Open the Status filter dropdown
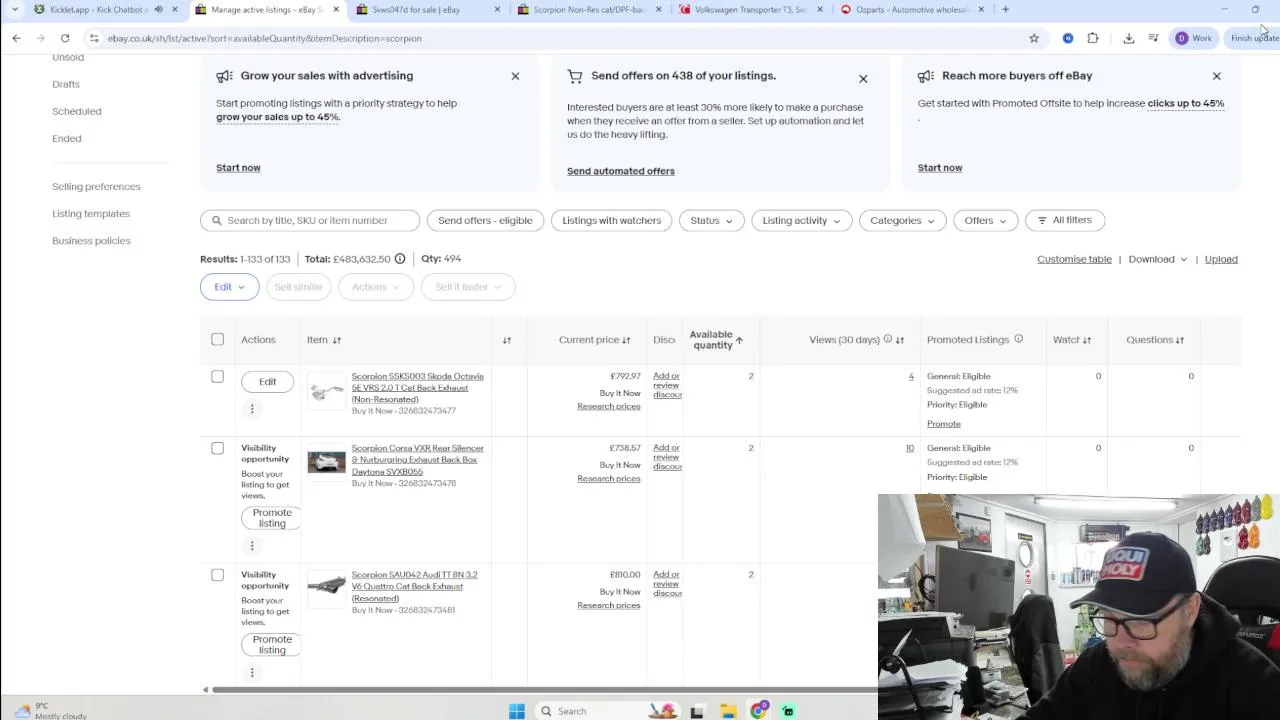1280x720 pixels. 711,220
